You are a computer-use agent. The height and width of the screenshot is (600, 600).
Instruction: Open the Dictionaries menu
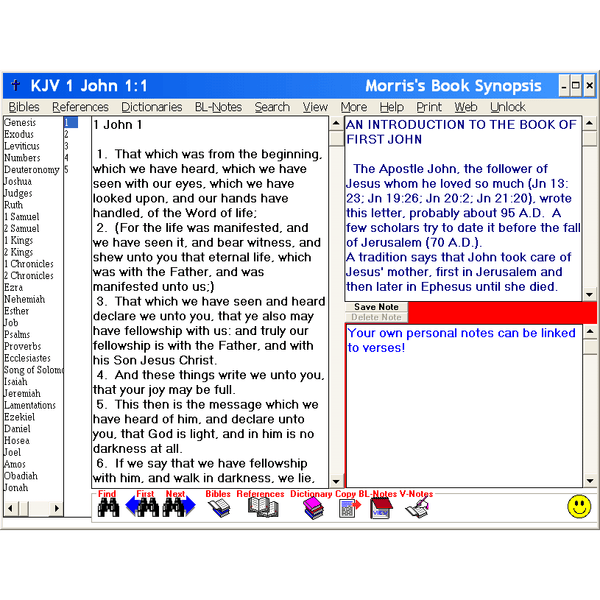[x=152, y=107]
